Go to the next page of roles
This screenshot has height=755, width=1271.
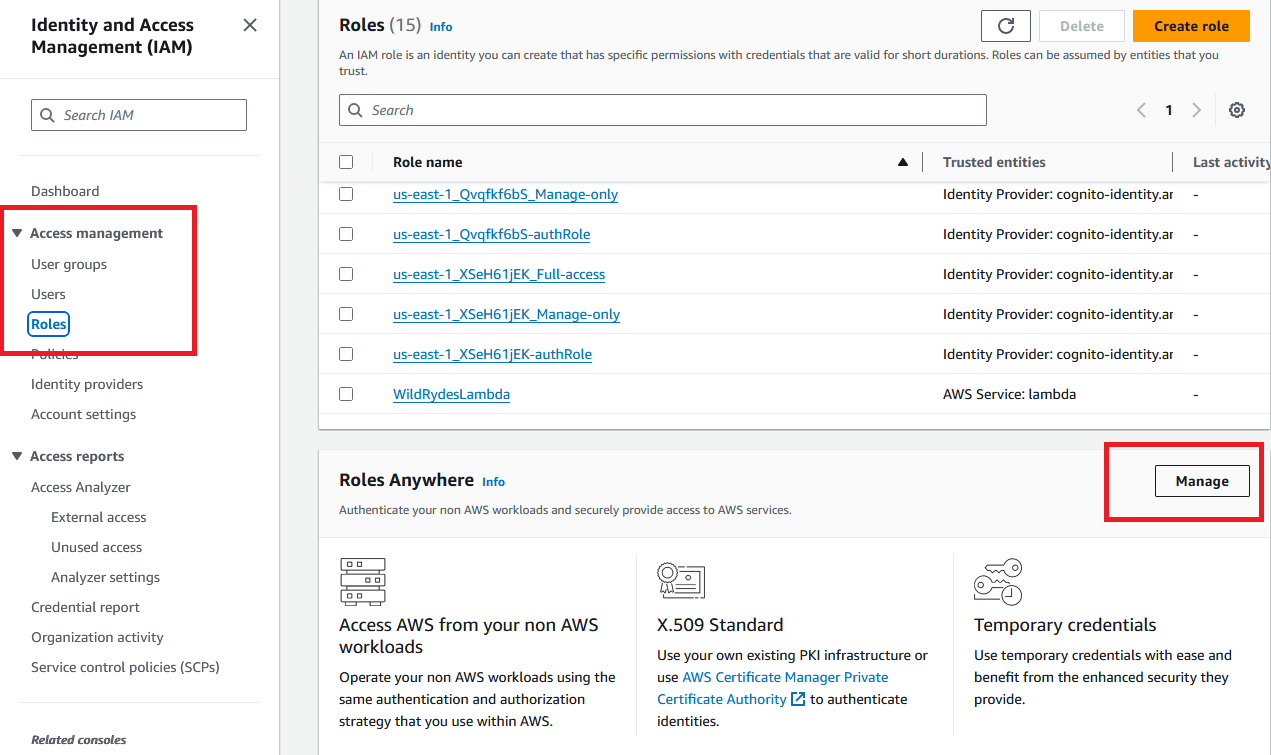click(1197, 110)
